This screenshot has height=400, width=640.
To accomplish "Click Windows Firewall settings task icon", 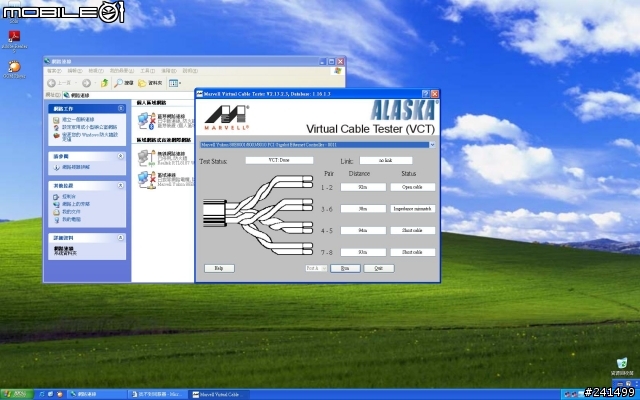I will tap(56, 135).
